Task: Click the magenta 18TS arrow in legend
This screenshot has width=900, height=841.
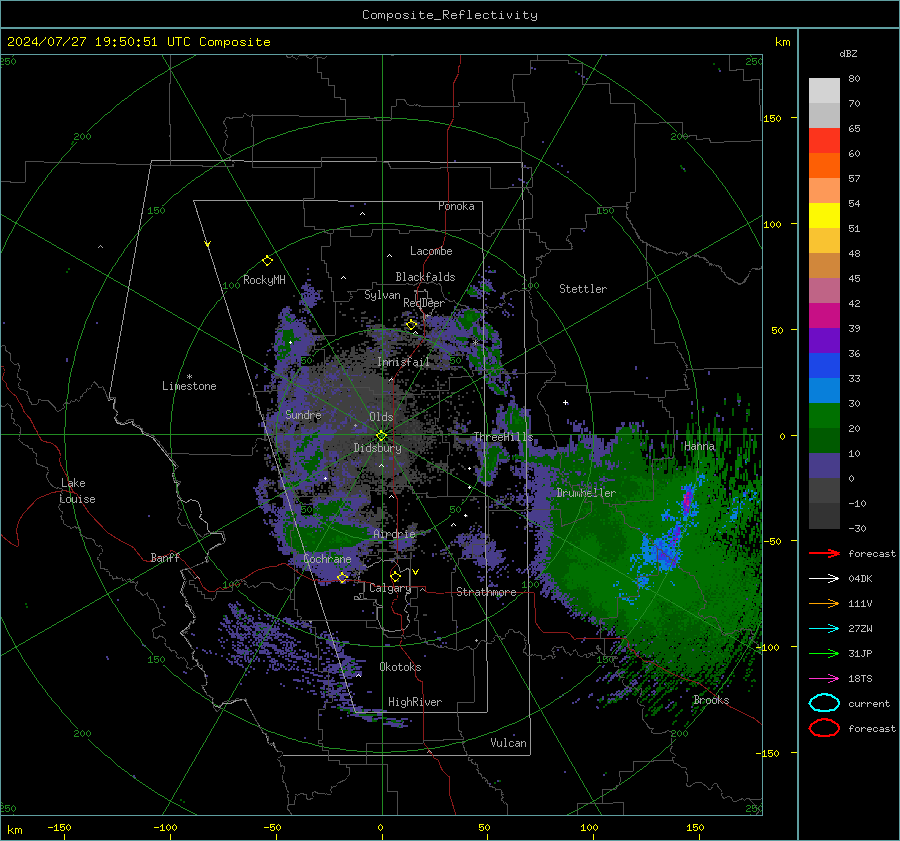Action: (824, 679)
